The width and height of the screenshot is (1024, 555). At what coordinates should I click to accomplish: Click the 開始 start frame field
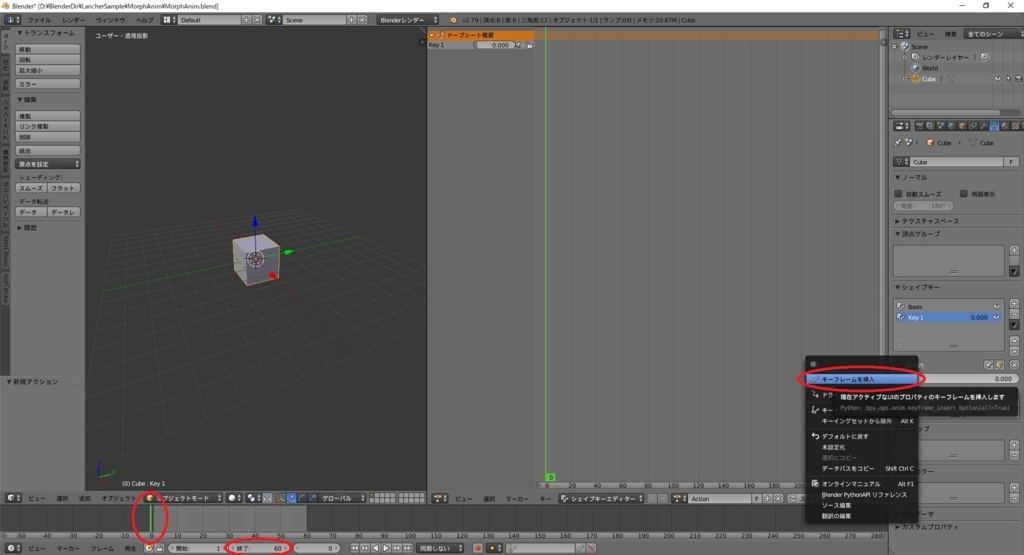[x=195, y=548]
